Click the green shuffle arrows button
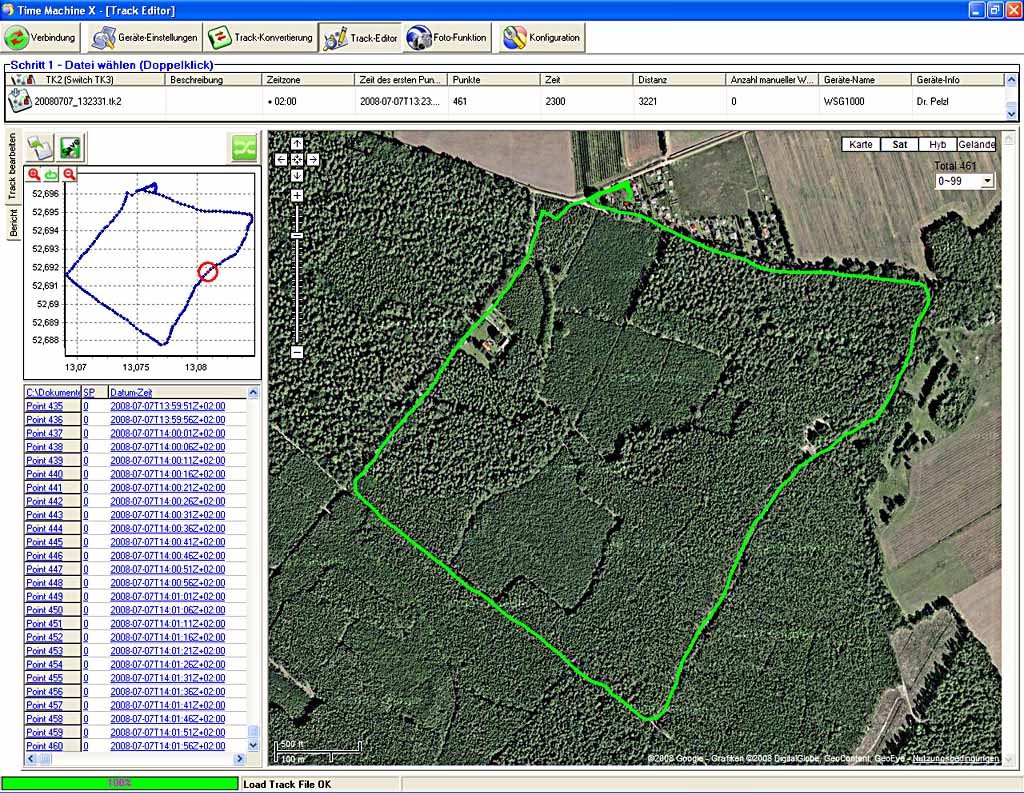 click(243, 148)
